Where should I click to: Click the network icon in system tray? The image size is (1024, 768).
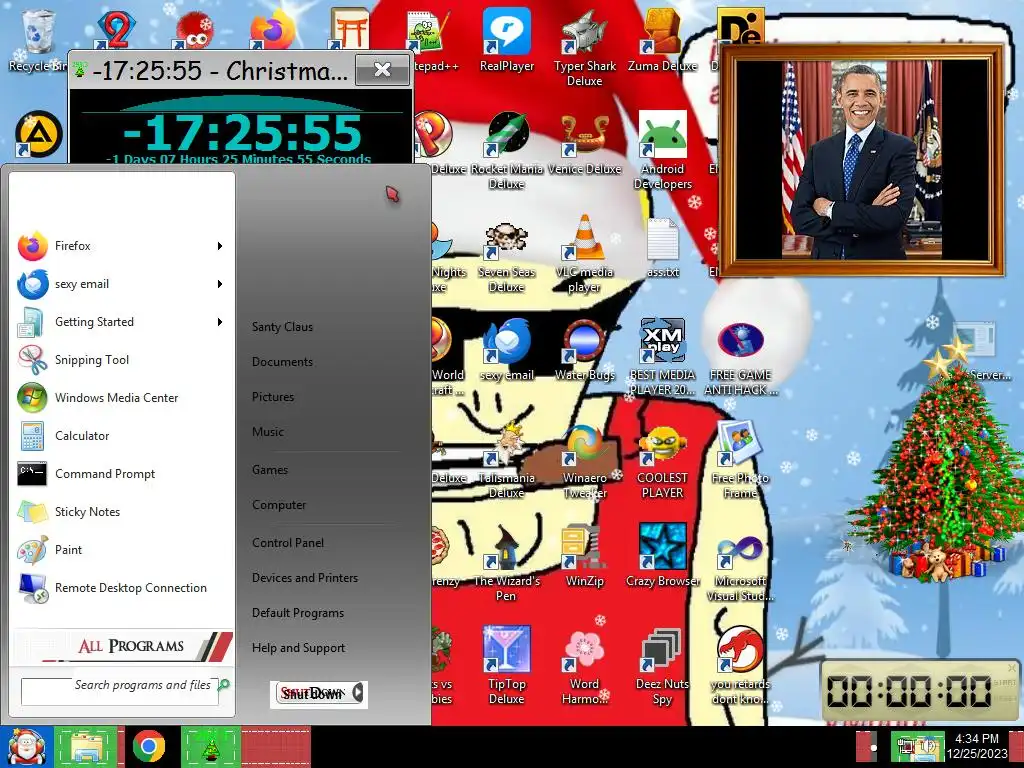tap(905, 746)
